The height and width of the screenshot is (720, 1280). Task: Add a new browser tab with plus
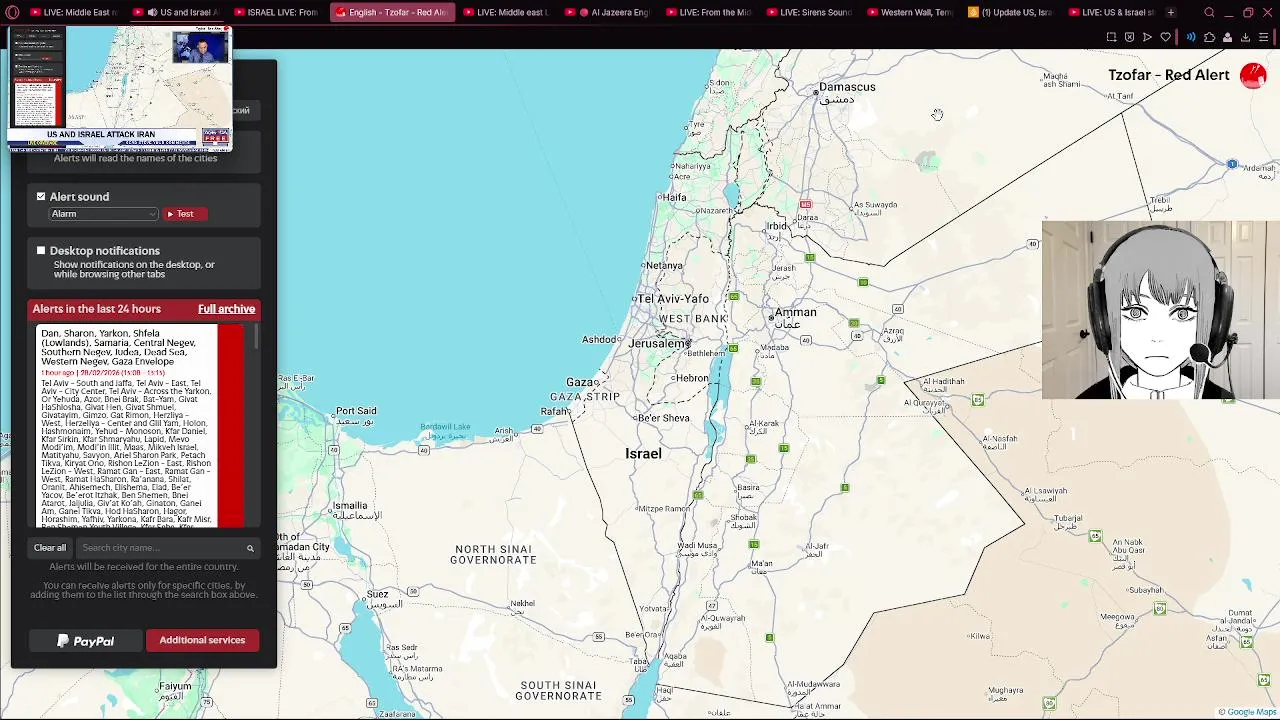click(x=1170, y=12)
